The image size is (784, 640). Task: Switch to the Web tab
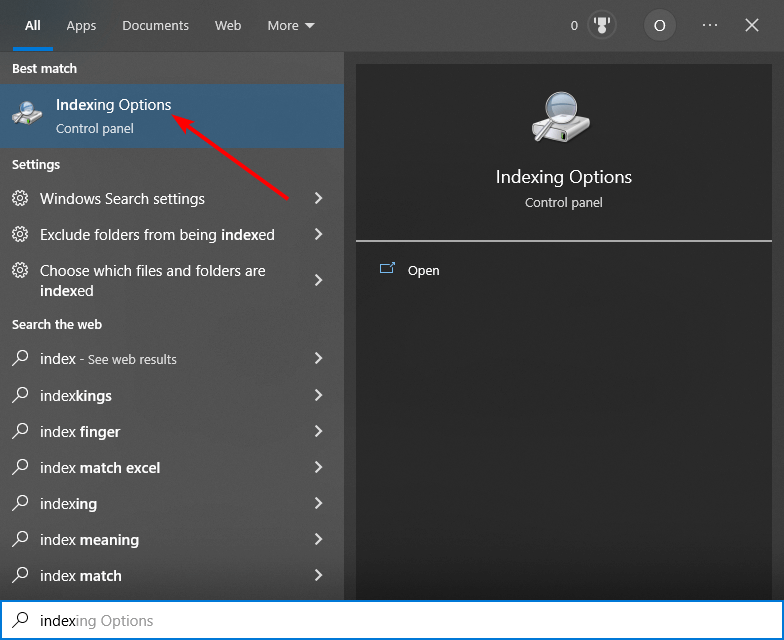228,26
